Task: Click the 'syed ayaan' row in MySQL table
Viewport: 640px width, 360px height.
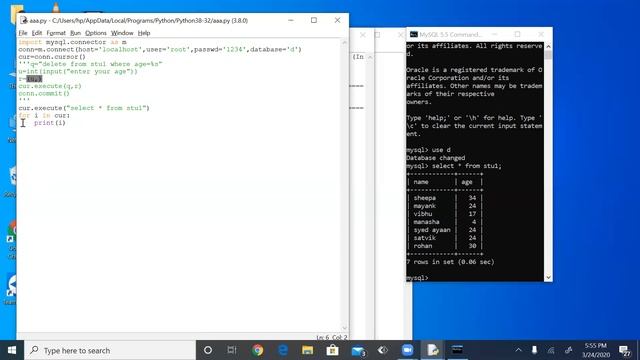Action: [444, 230]
